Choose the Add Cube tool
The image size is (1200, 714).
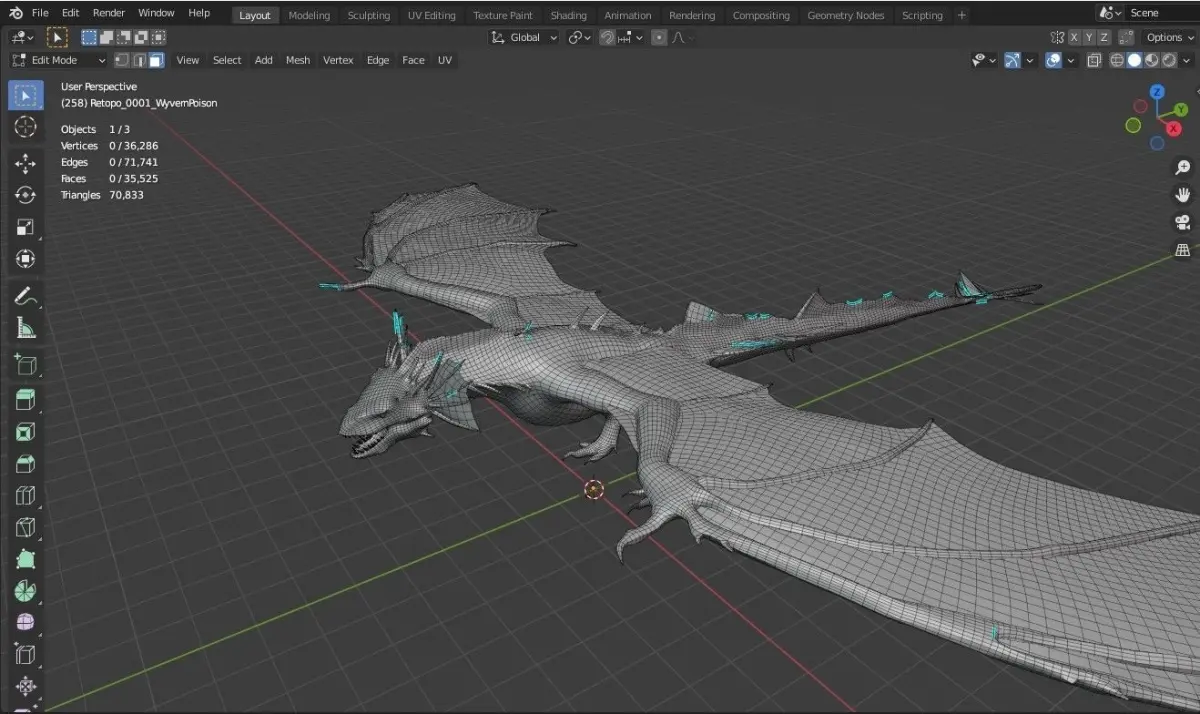click(26, 365)
